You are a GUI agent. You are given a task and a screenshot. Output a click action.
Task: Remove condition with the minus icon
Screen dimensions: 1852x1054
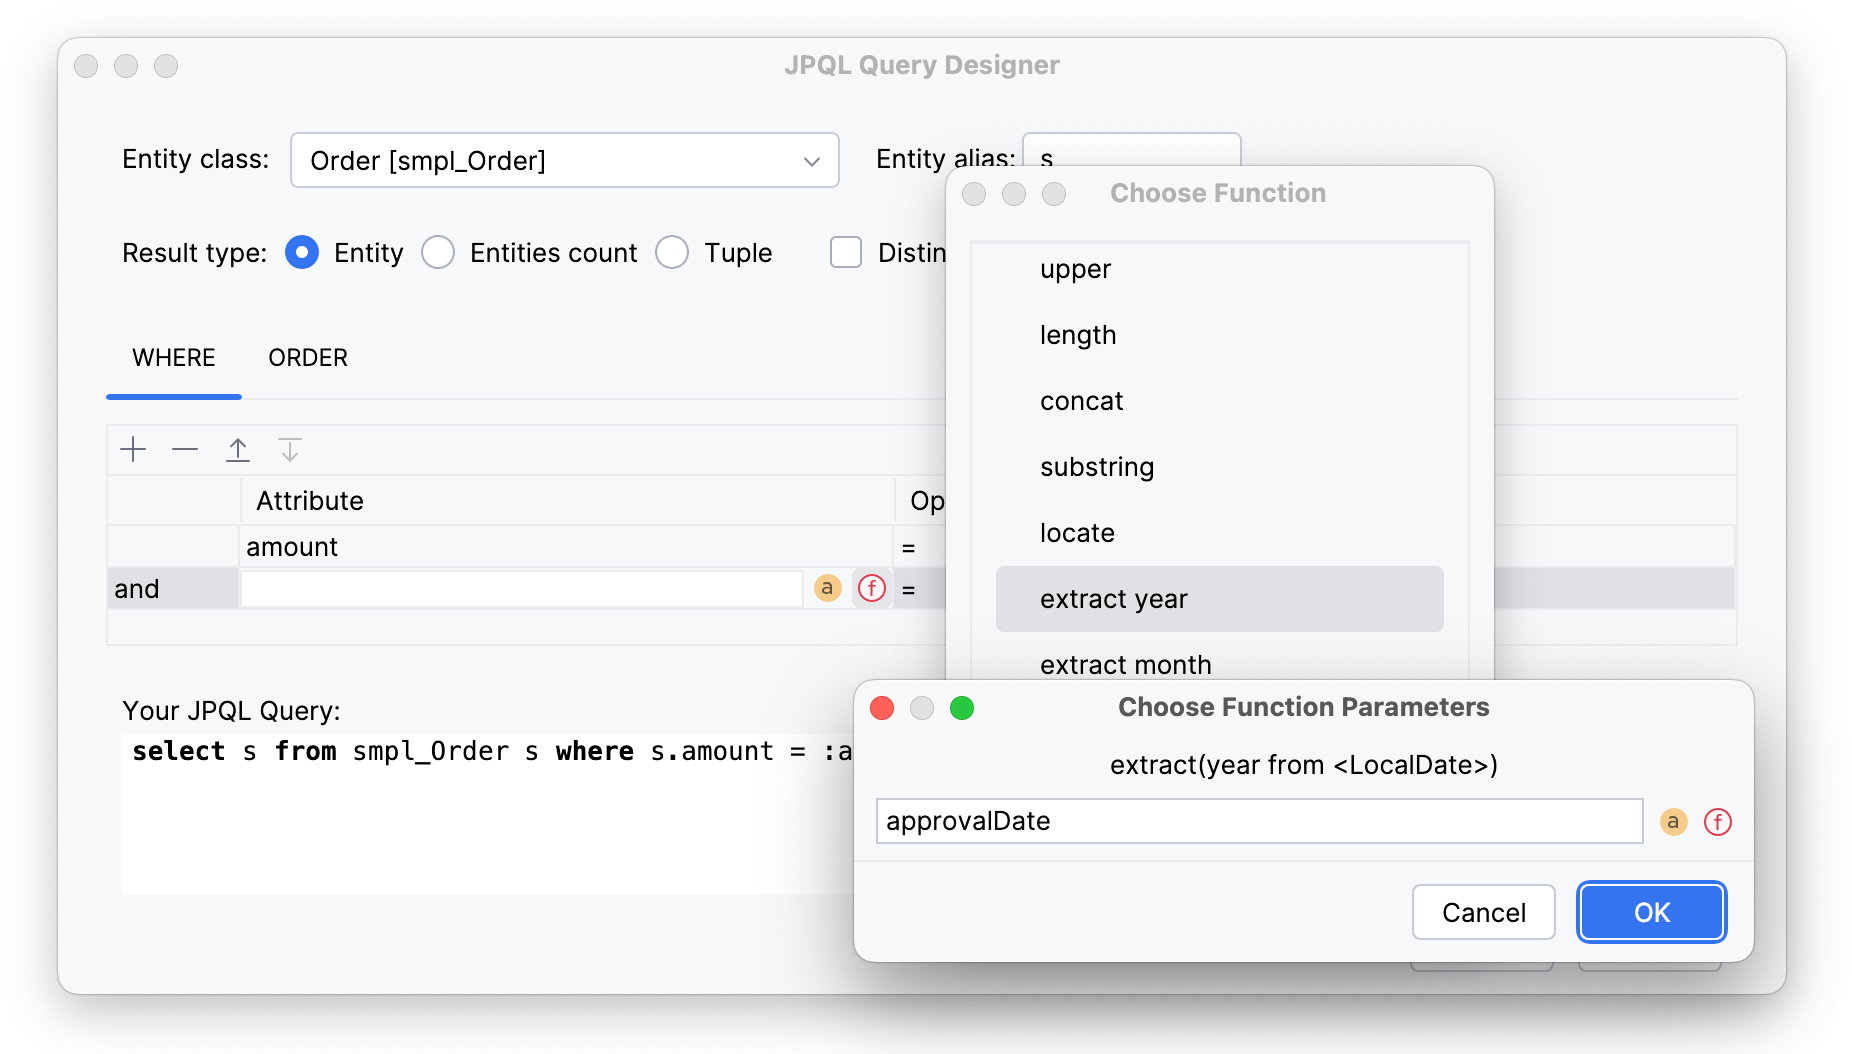tap(185, 450)
